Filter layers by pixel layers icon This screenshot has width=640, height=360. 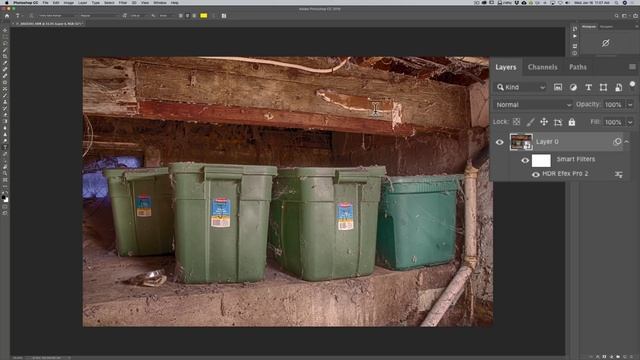pyautogui.click(x=558, y=87)
